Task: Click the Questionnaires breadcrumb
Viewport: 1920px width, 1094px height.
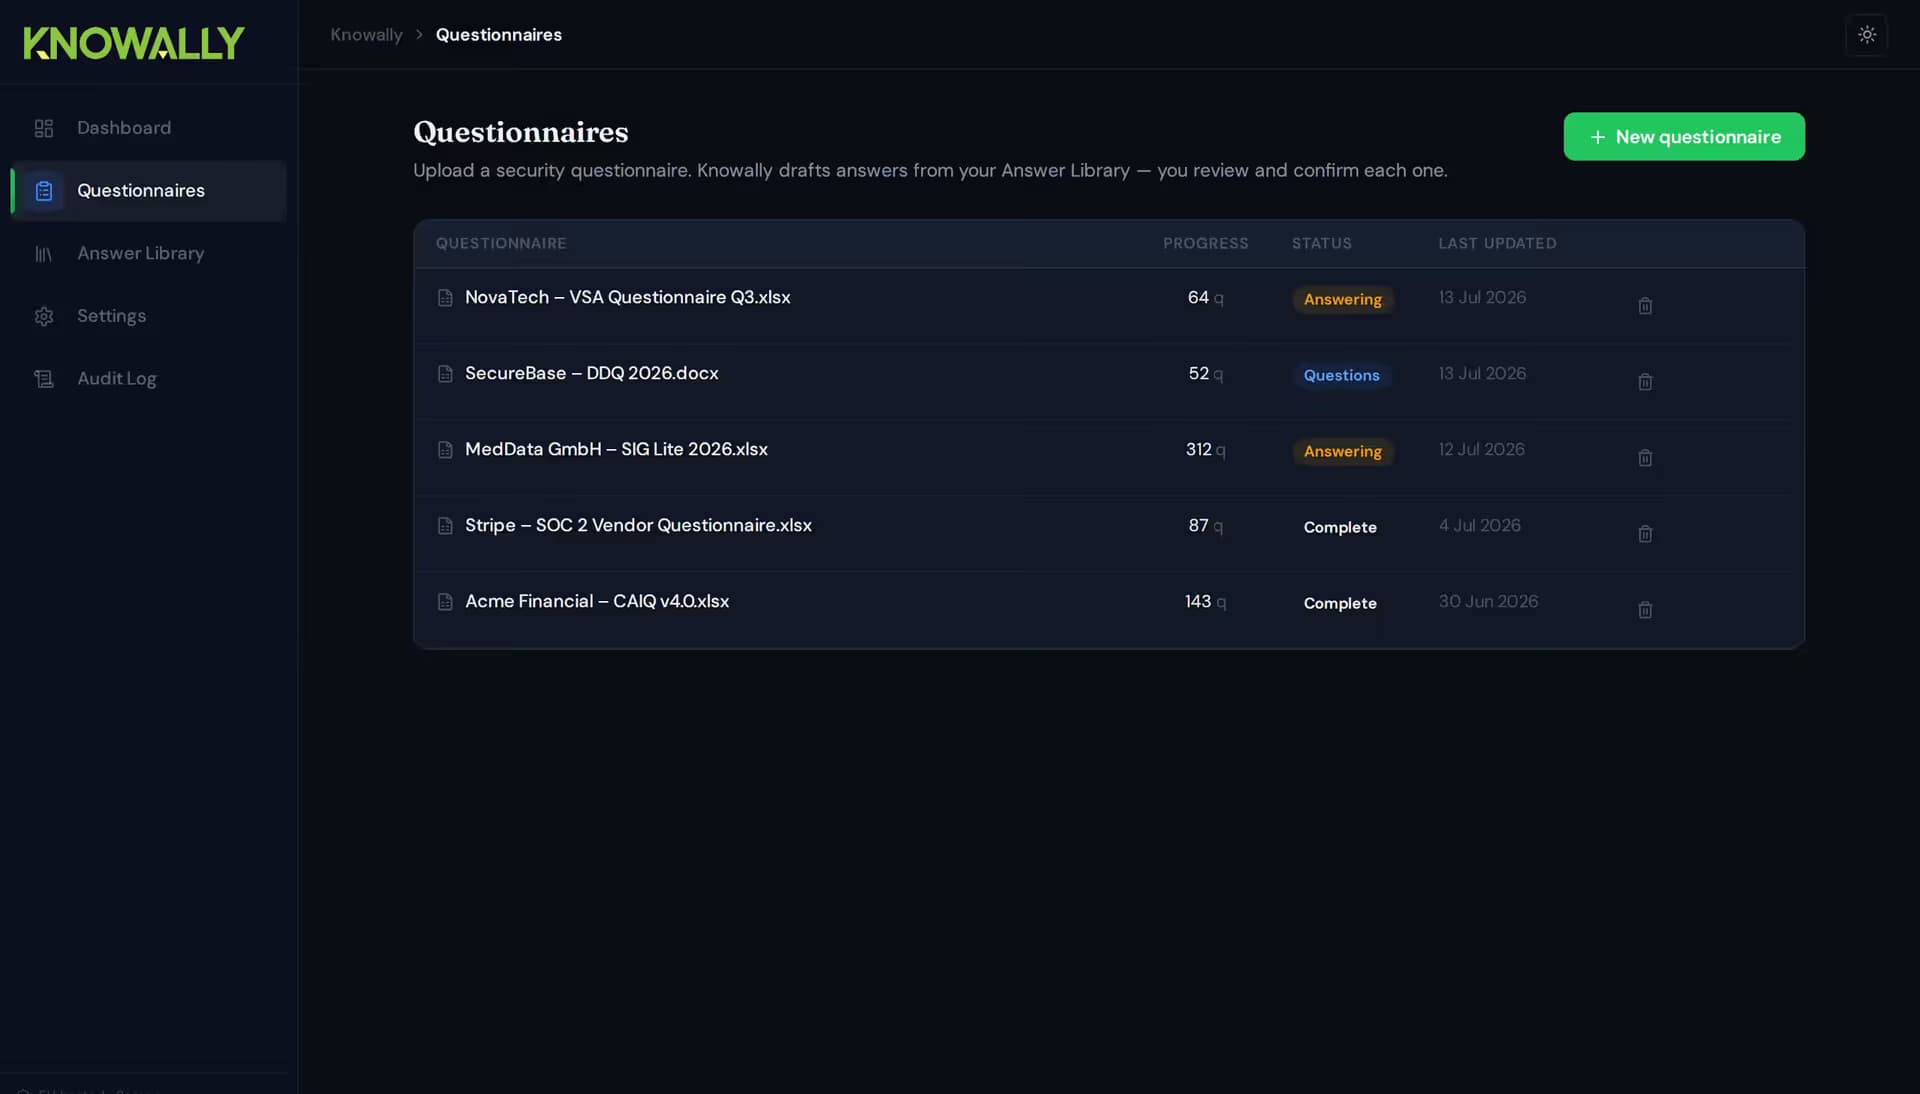Action: [499, 35]
